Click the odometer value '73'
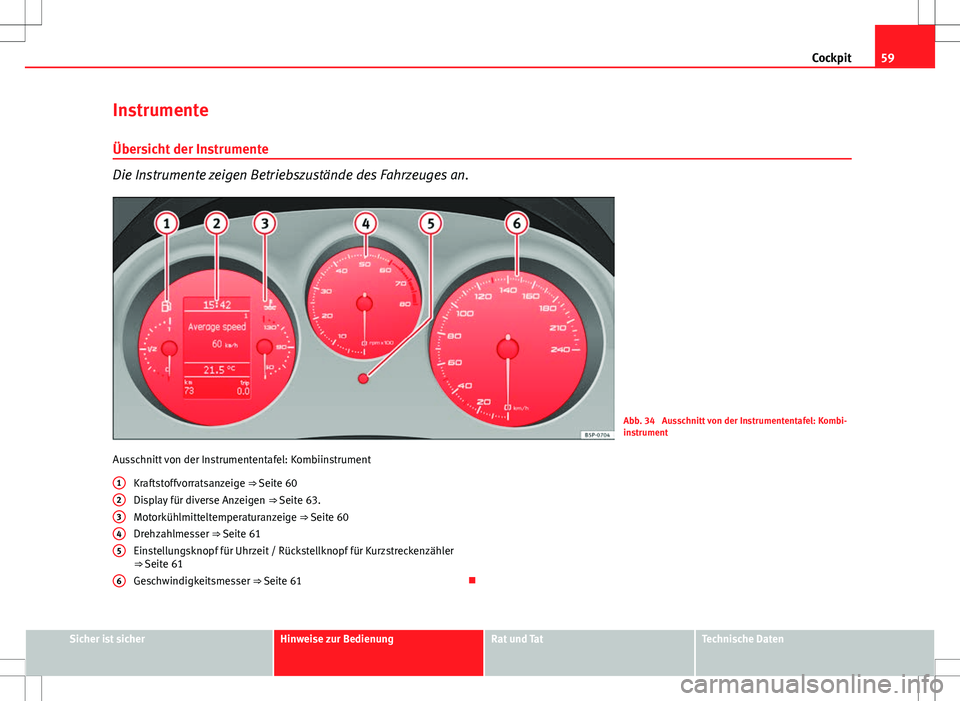960x701 pixels. 189,391
